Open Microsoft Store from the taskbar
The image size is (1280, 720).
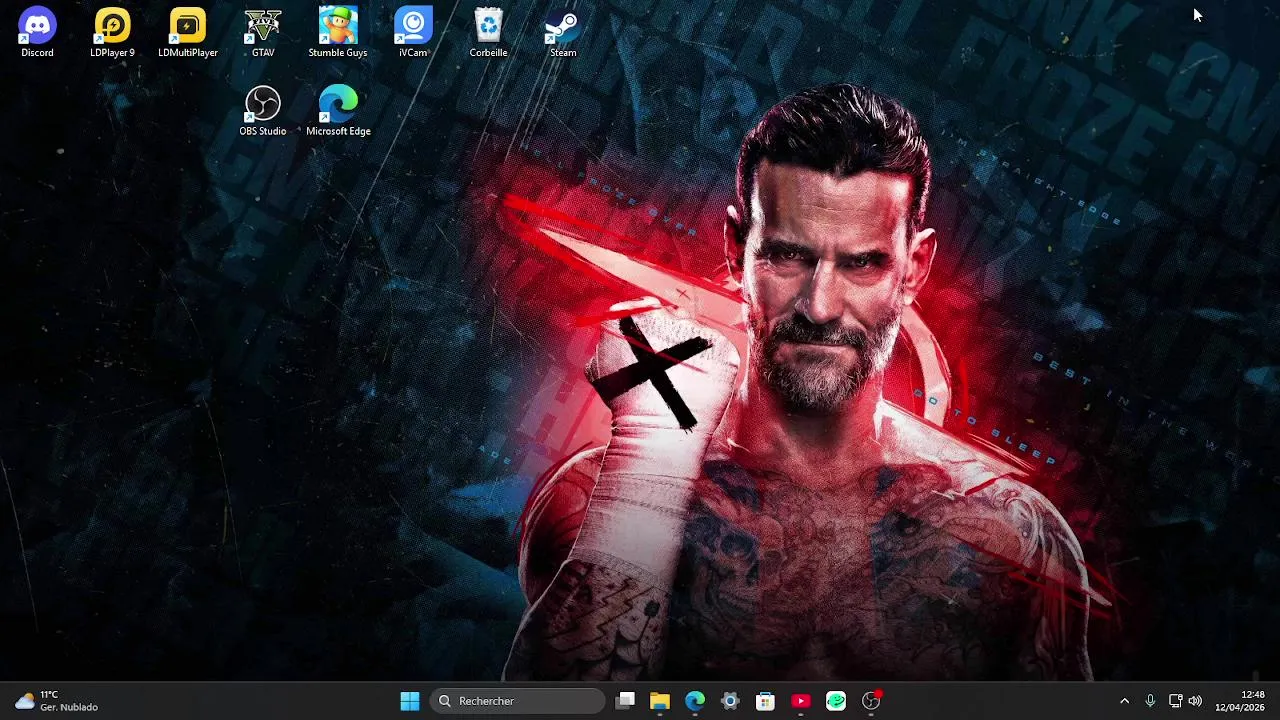(765, 701)
